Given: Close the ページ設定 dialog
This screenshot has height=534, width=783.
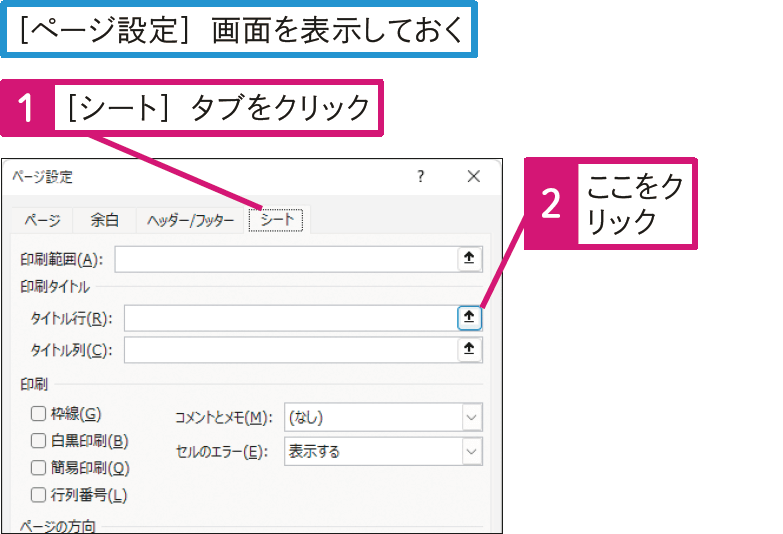Looking at the screenshot, I should [x=473, y=176].
